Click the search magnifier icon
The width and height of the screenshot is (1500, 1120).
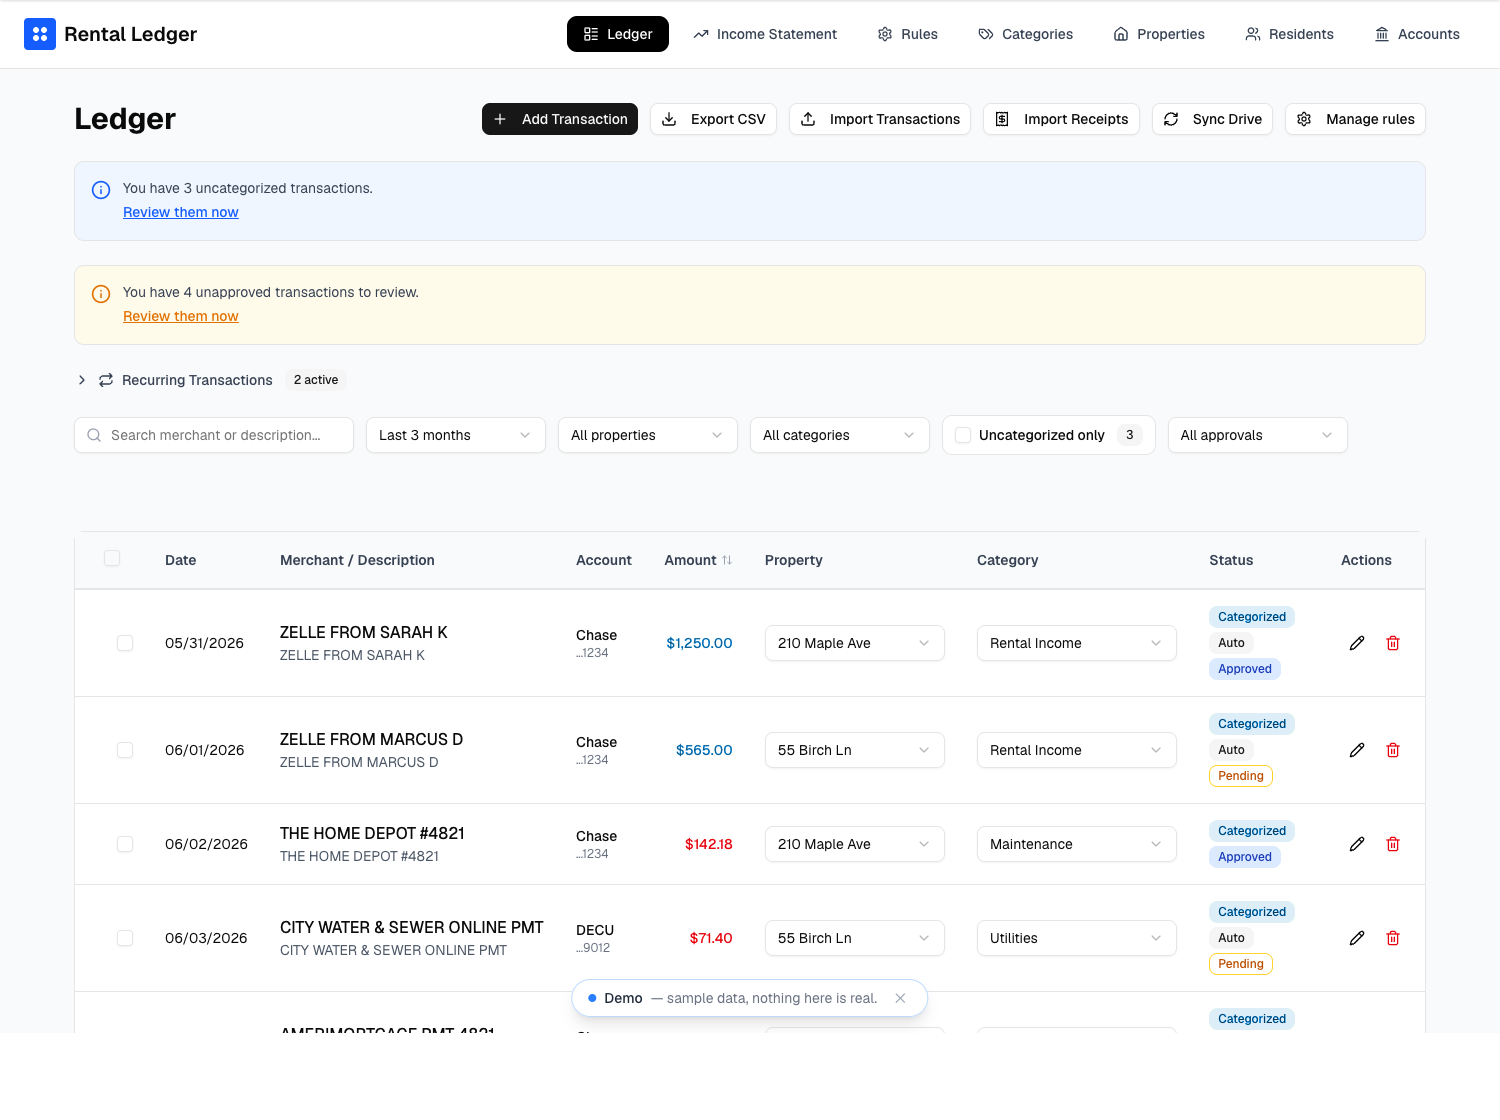coord(94,435)
